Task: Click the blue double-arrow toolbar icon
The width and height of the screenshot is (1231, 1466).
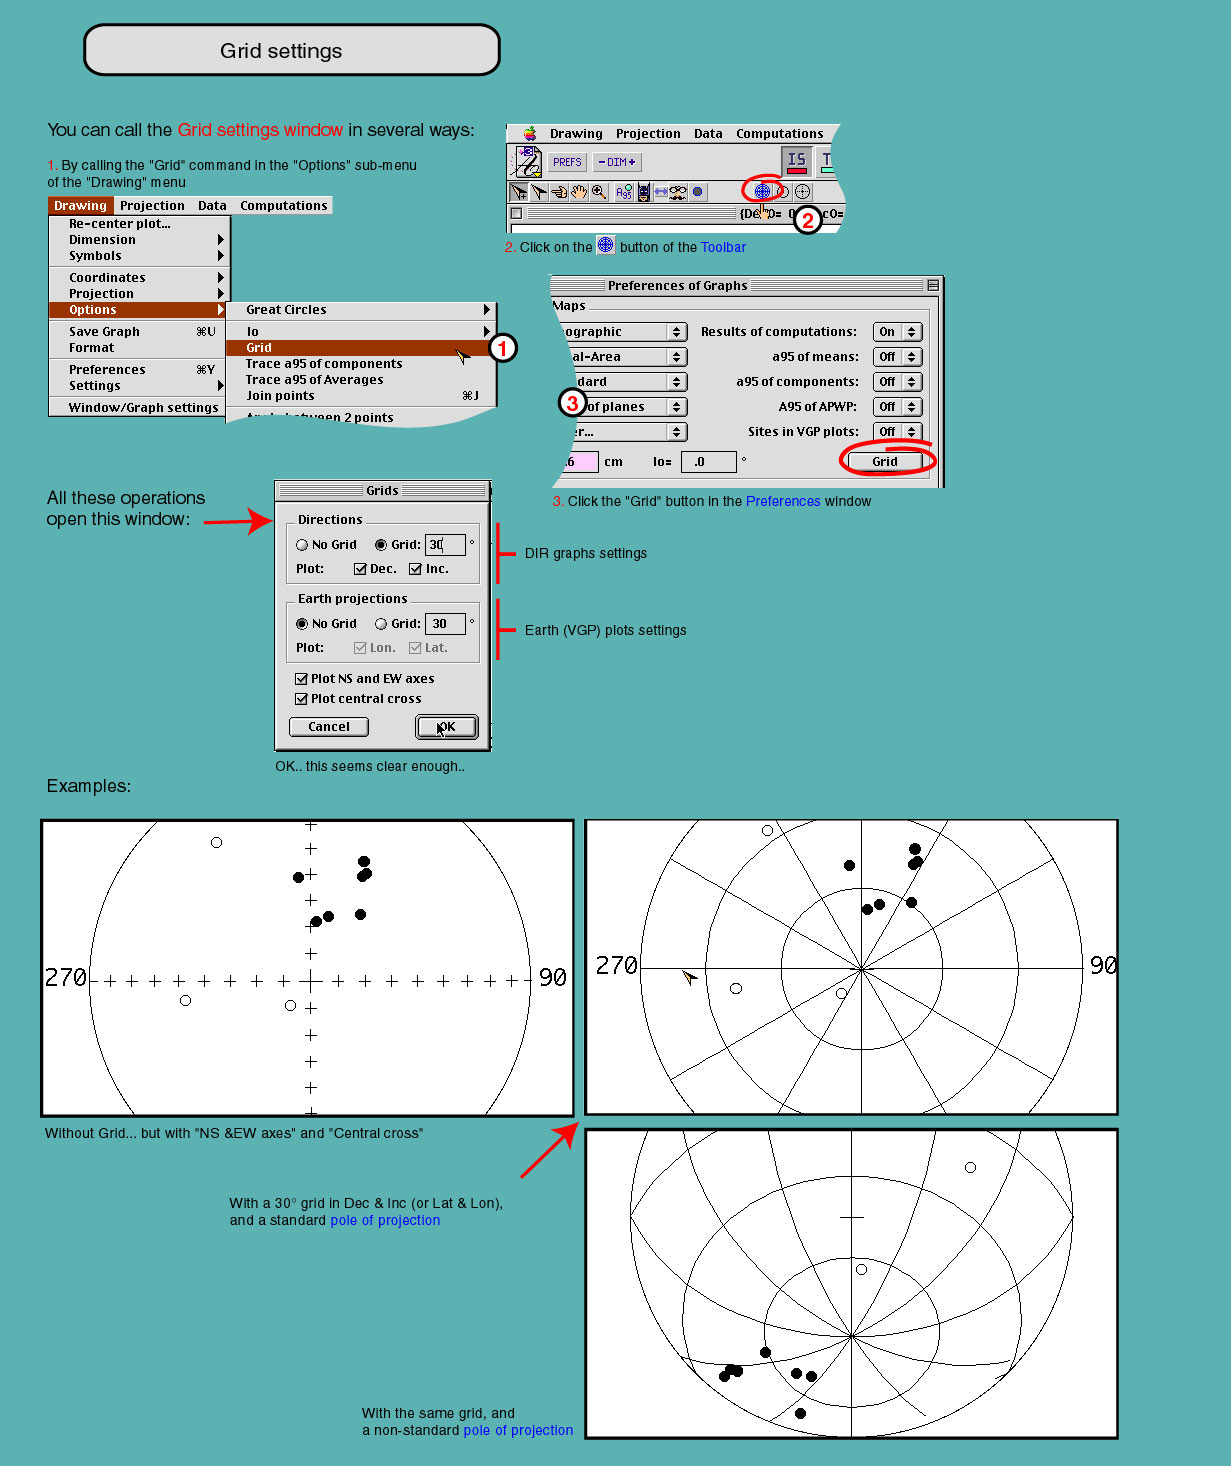Action: tap(661, 192)
